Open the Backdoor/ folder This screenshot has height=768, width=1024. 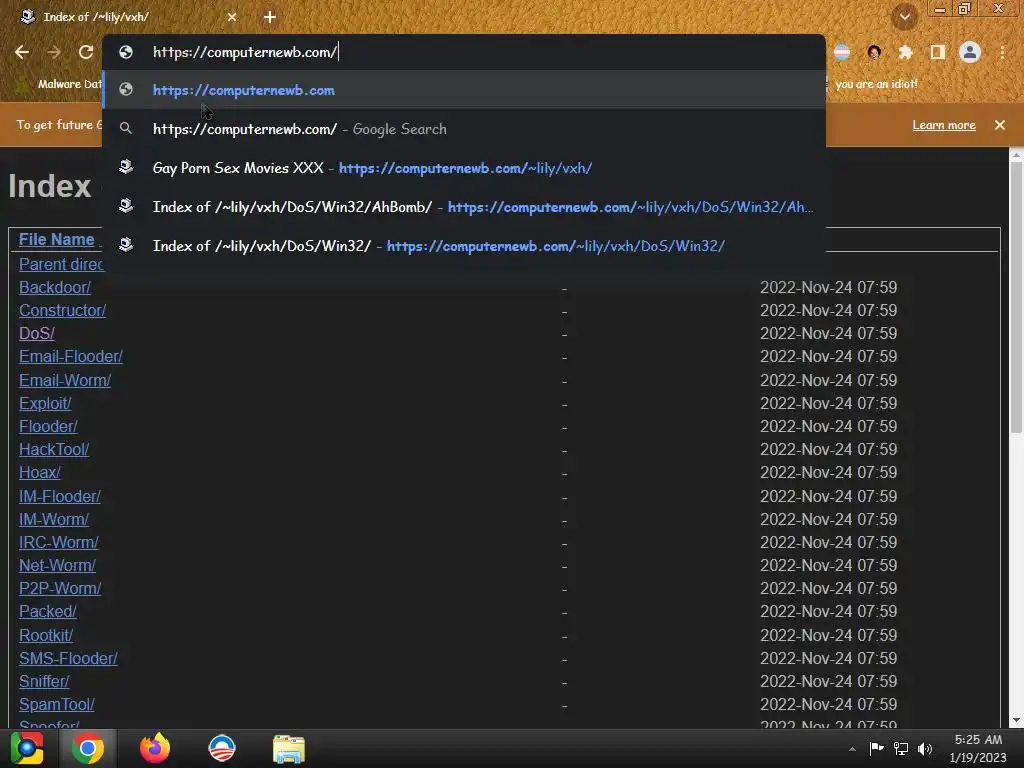point(55,287)
